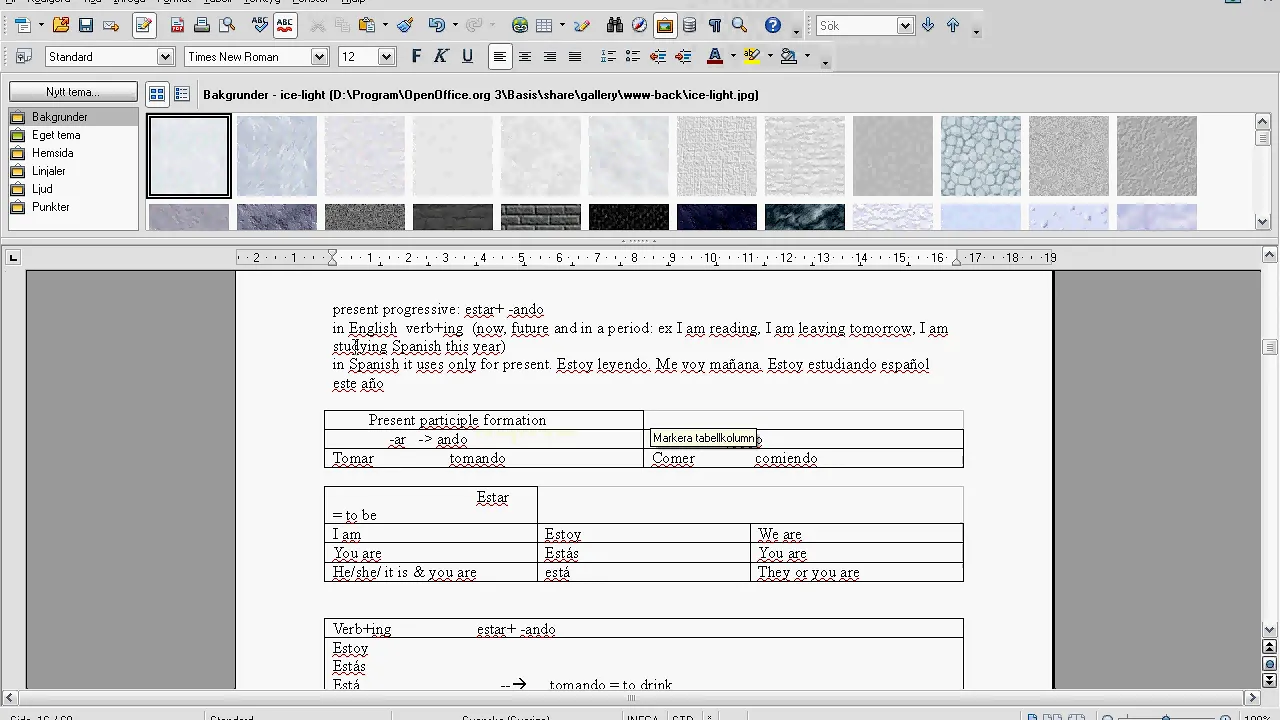Open Find & Replace binoculars

coord(615,26)
